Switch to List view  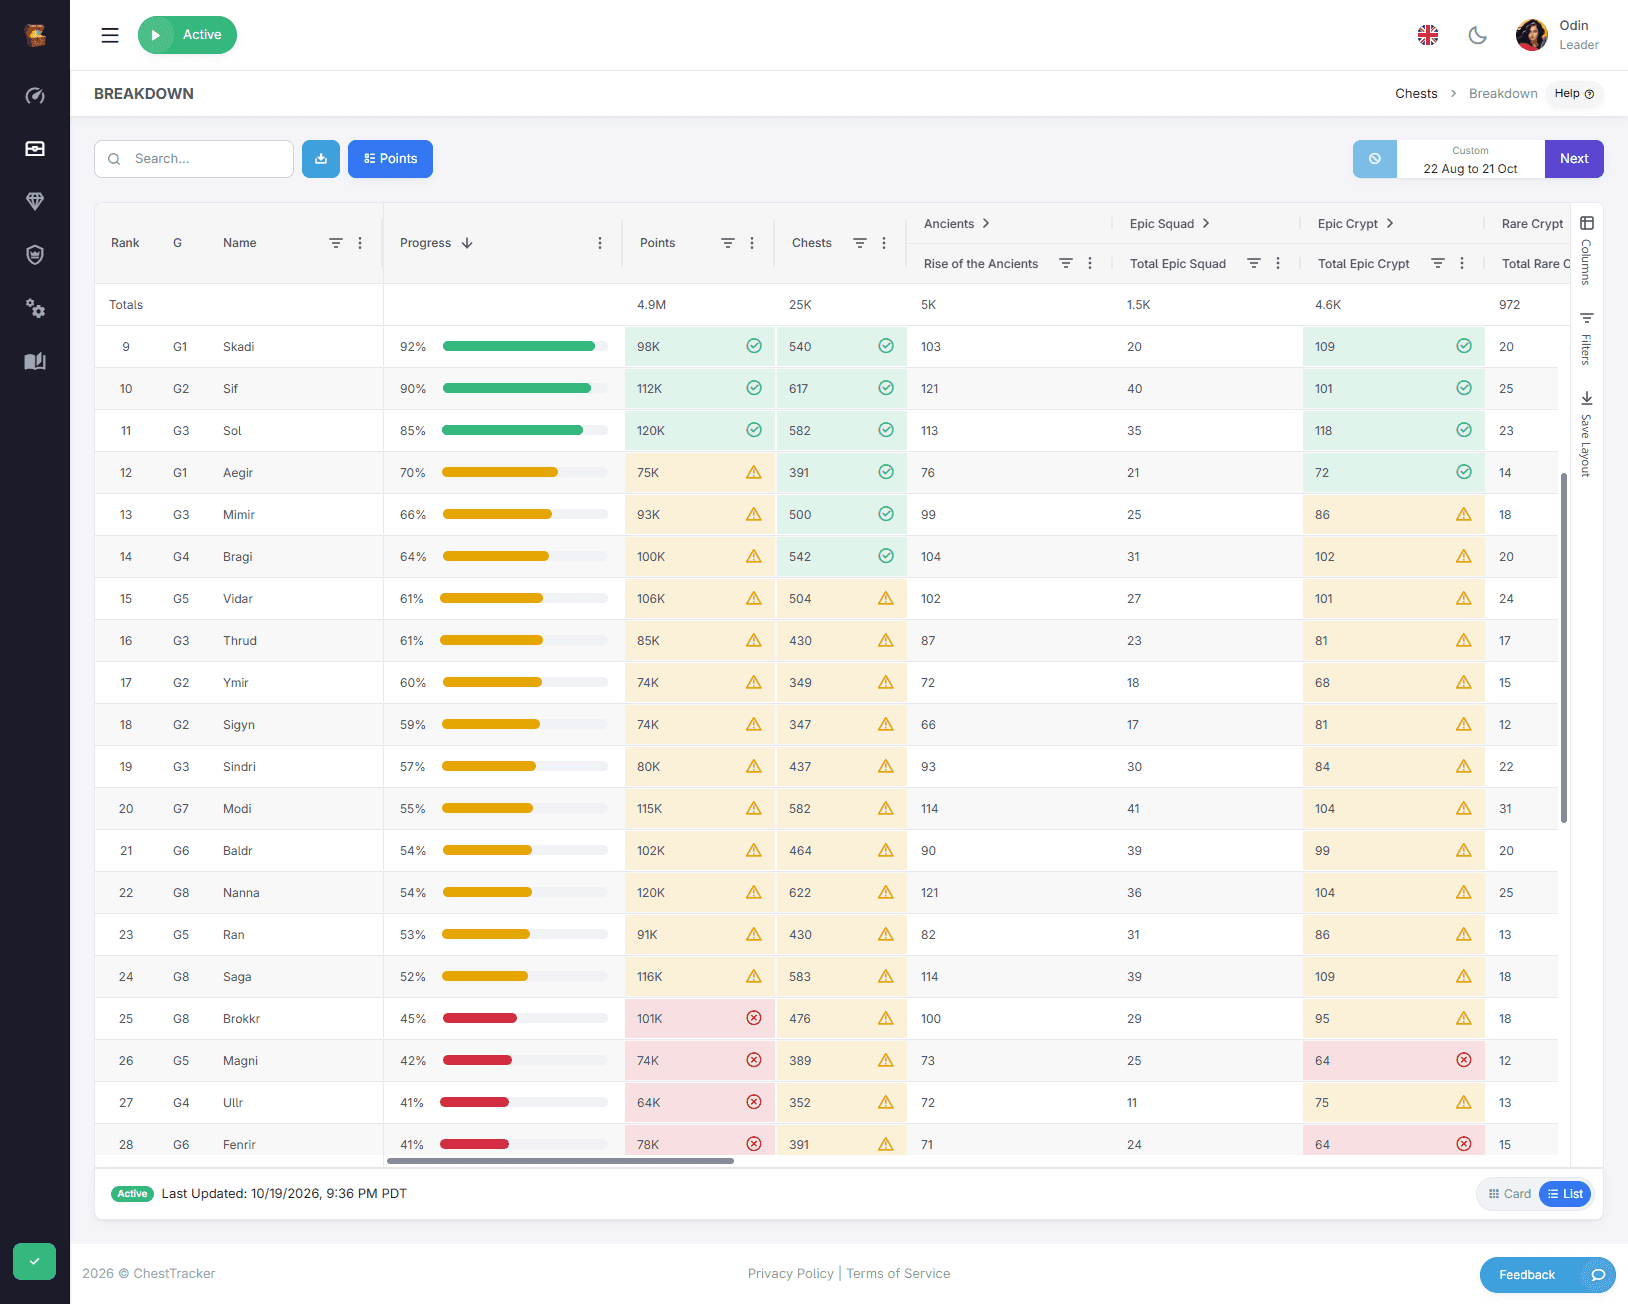tap(1565, 1194)
